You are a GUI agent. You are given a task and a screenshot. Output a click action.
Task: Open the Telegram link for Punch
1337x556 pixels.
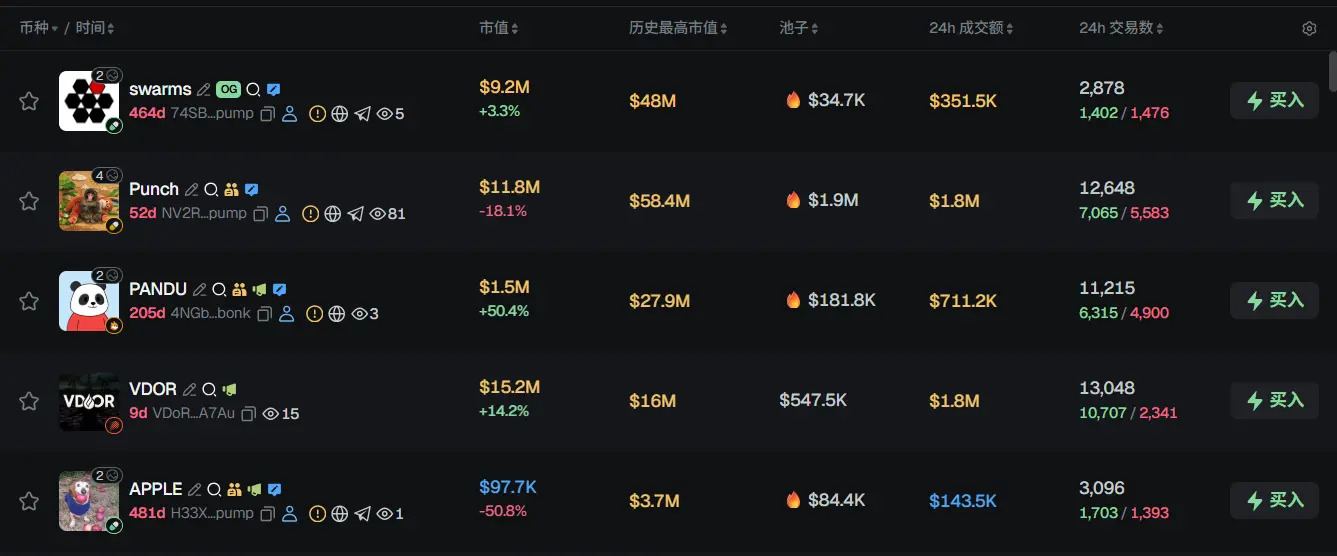pos(355,214)
